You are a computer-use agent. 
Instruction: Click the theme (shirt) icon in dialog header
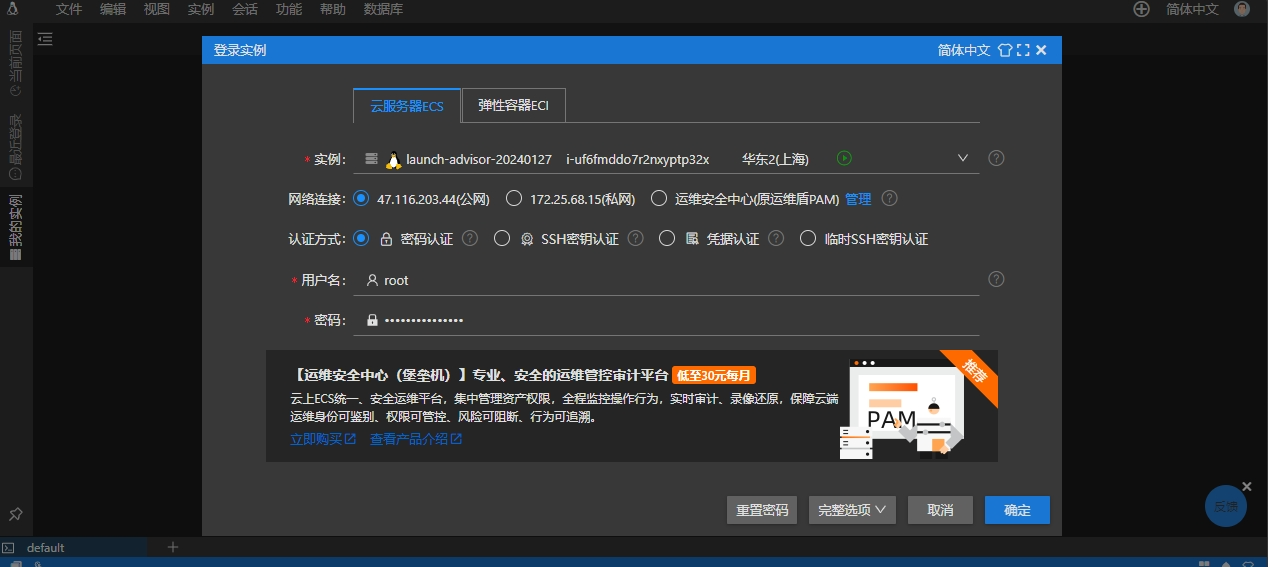pyautogui.click(x=1005, y=50)
